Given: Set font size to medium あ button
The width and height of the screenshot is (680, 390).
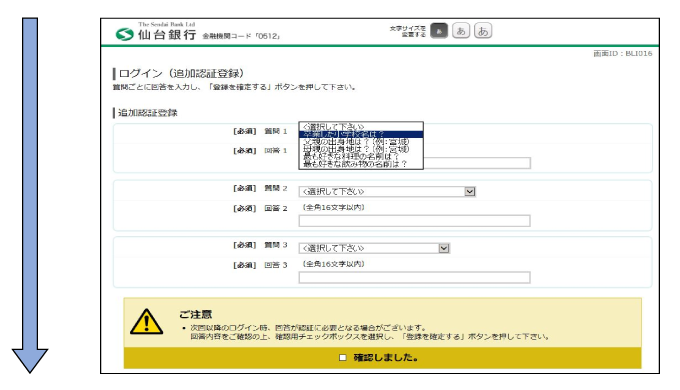Looking at the screenshot, I should [461, 31].
